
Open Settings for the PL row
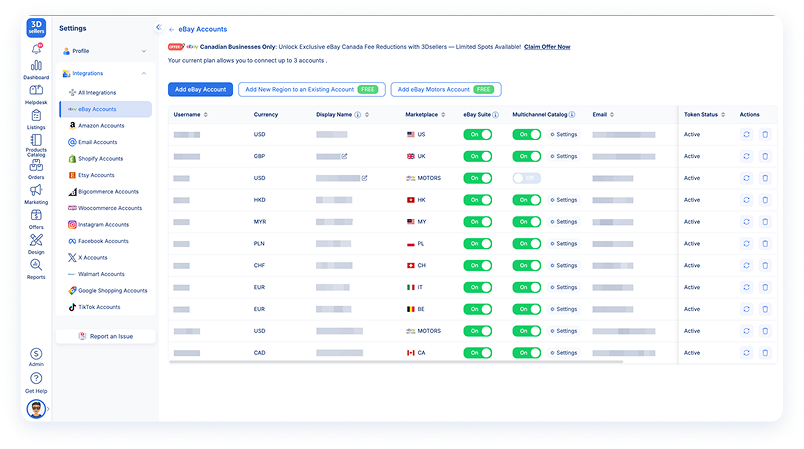tap(564, 243)
